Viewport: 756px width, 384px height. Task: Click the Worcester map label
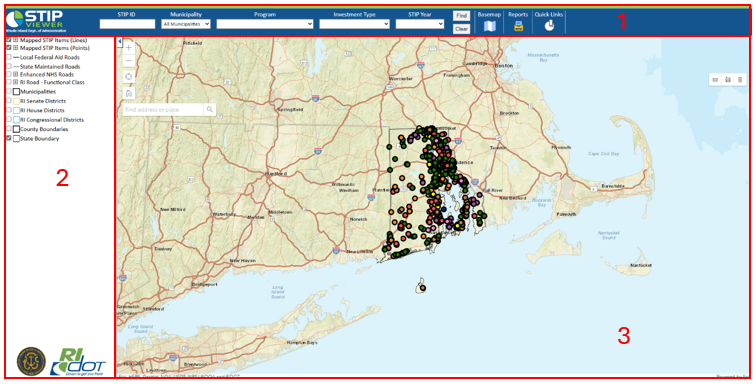[x=401, y=78]
